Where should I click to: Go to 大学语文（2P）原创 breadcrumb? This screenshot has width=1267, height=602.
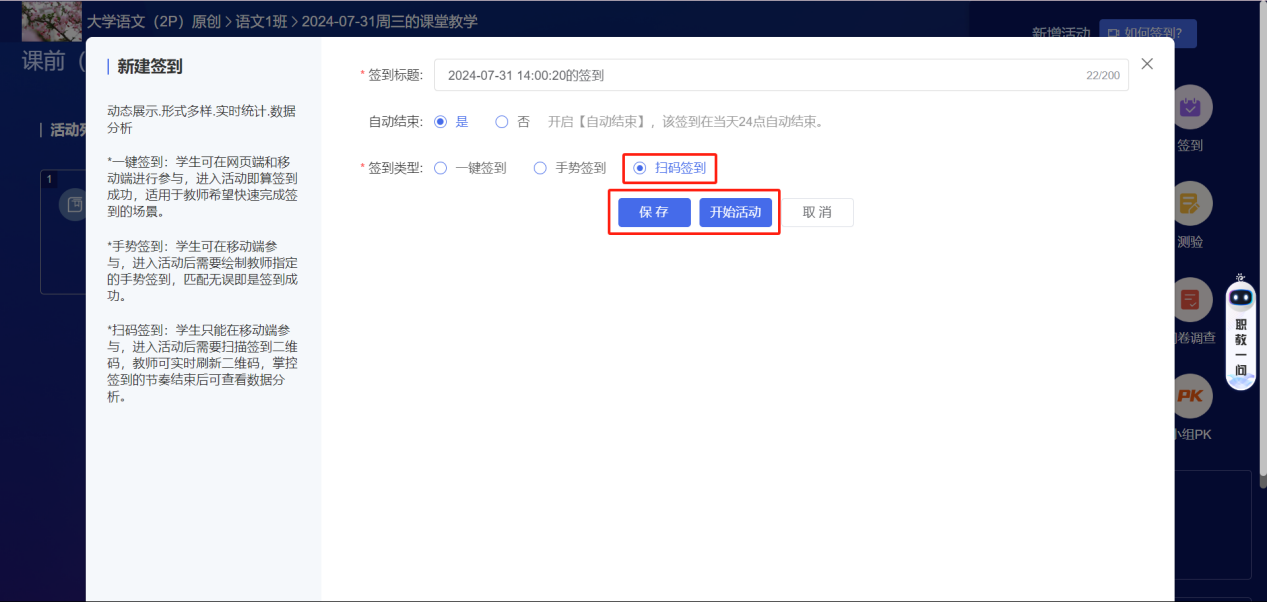pyautogui.click(x=153, y=21)
